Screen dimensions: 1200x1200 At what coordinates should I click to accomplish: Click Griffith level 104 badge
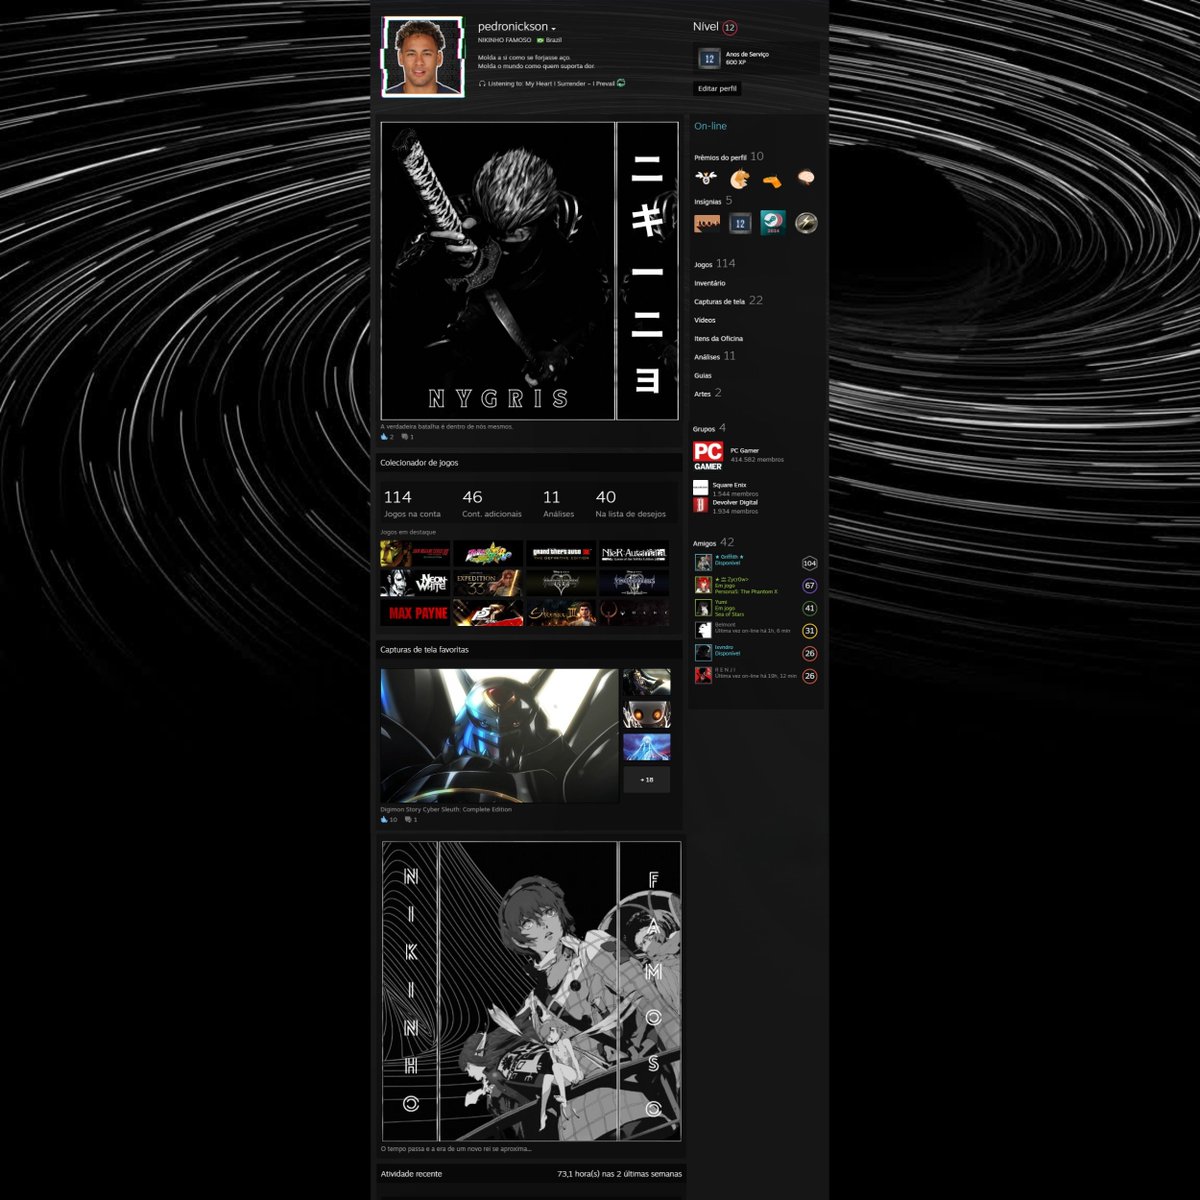point(810,563)
